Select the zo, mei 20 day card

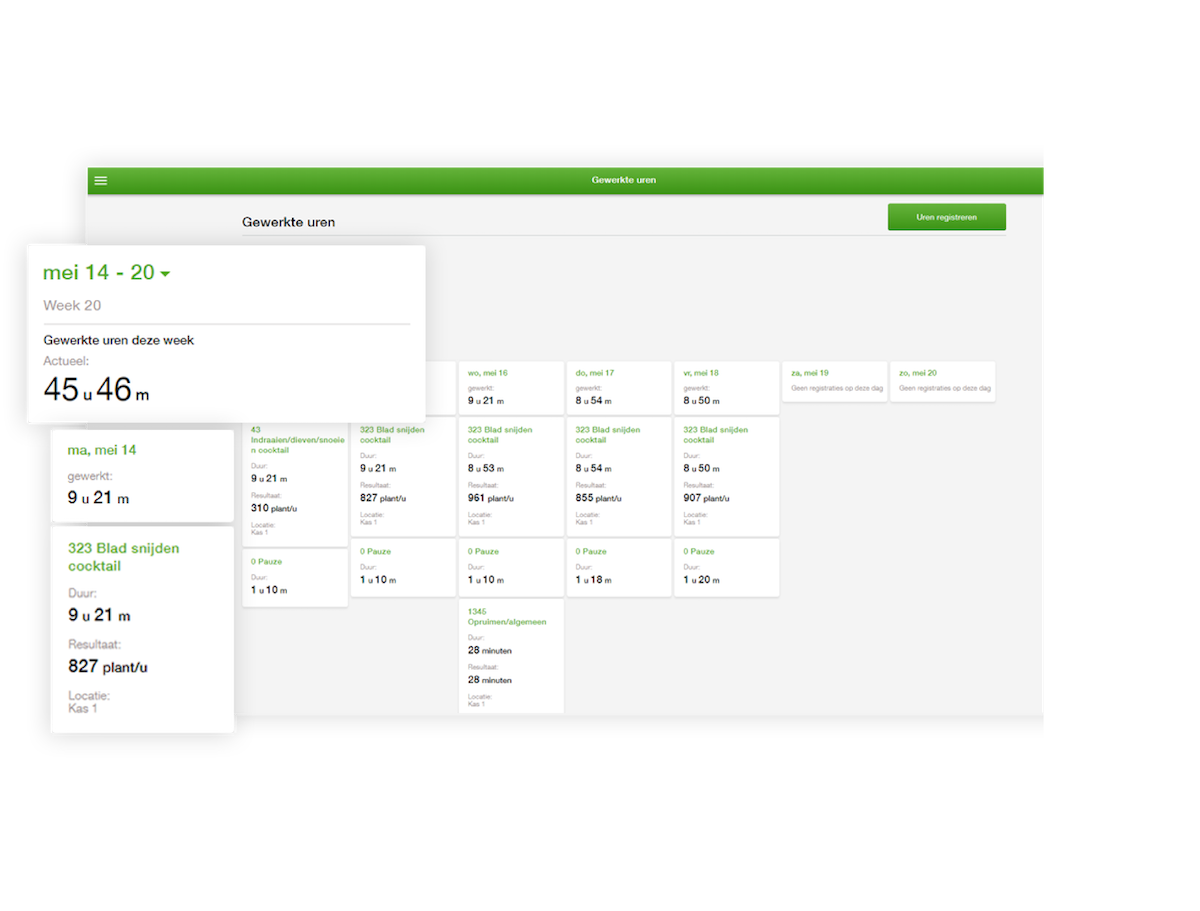942,381
